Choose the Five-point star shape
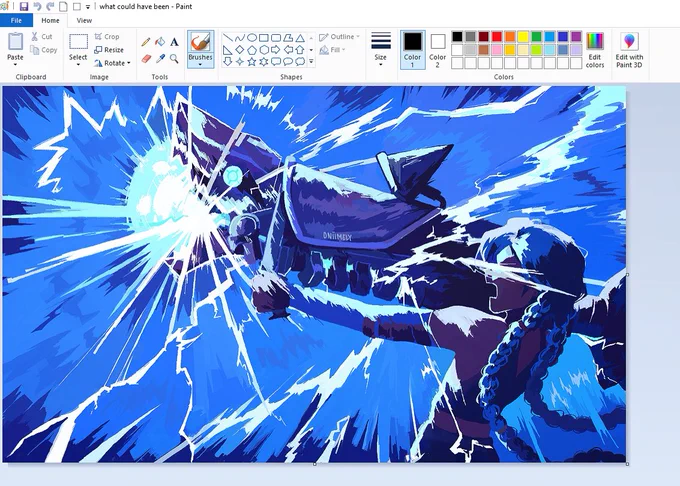 [252, 62]
